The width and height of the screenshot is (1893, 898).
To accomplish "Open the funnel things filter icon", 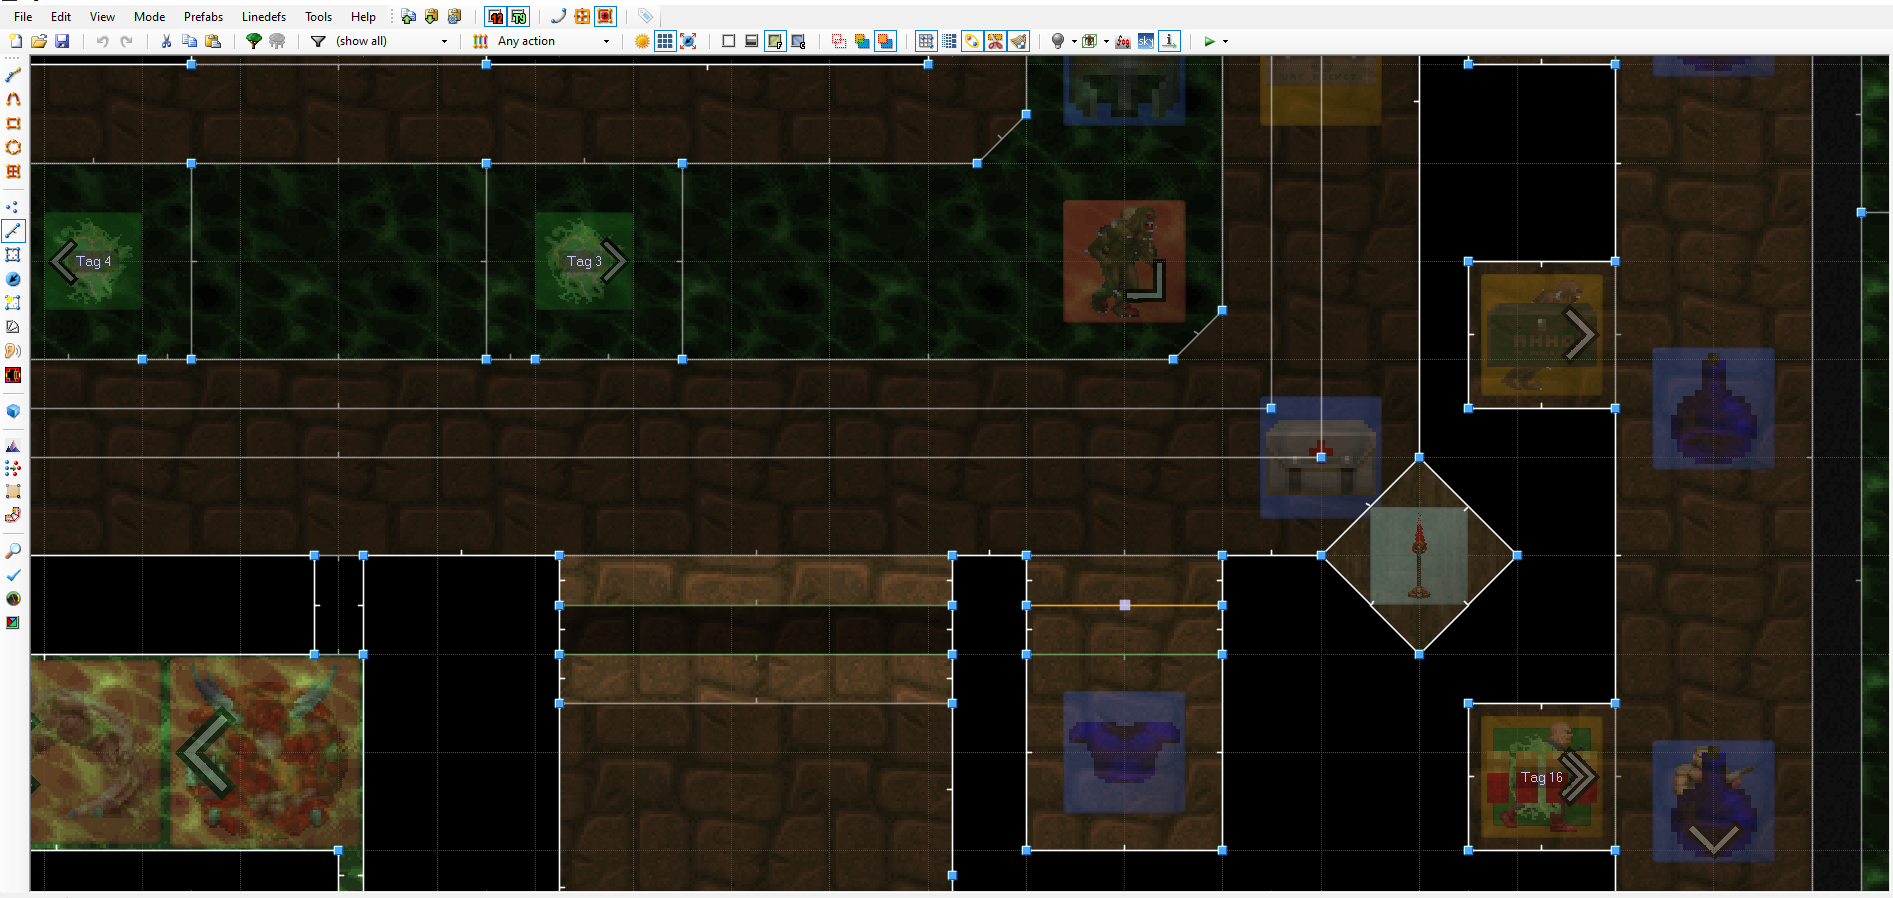I will pos(318,41).
